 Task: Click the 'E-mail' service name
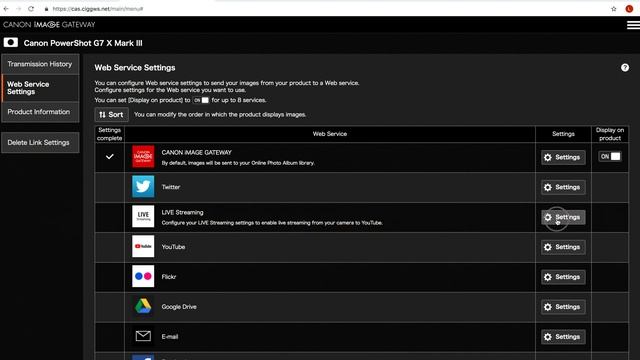170,337
